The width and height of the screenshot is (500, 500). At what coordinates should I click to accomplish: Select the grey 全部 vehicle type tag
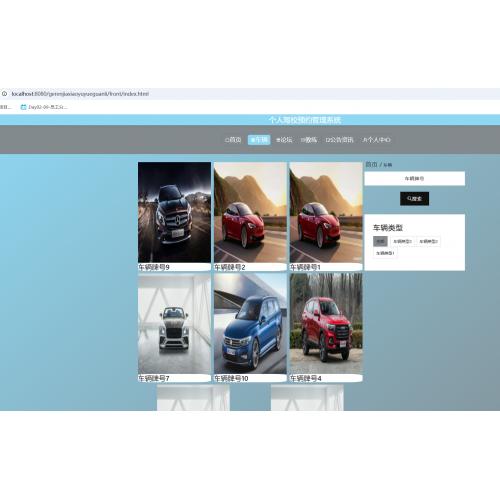pyautogui.click(x=380, y=241)
